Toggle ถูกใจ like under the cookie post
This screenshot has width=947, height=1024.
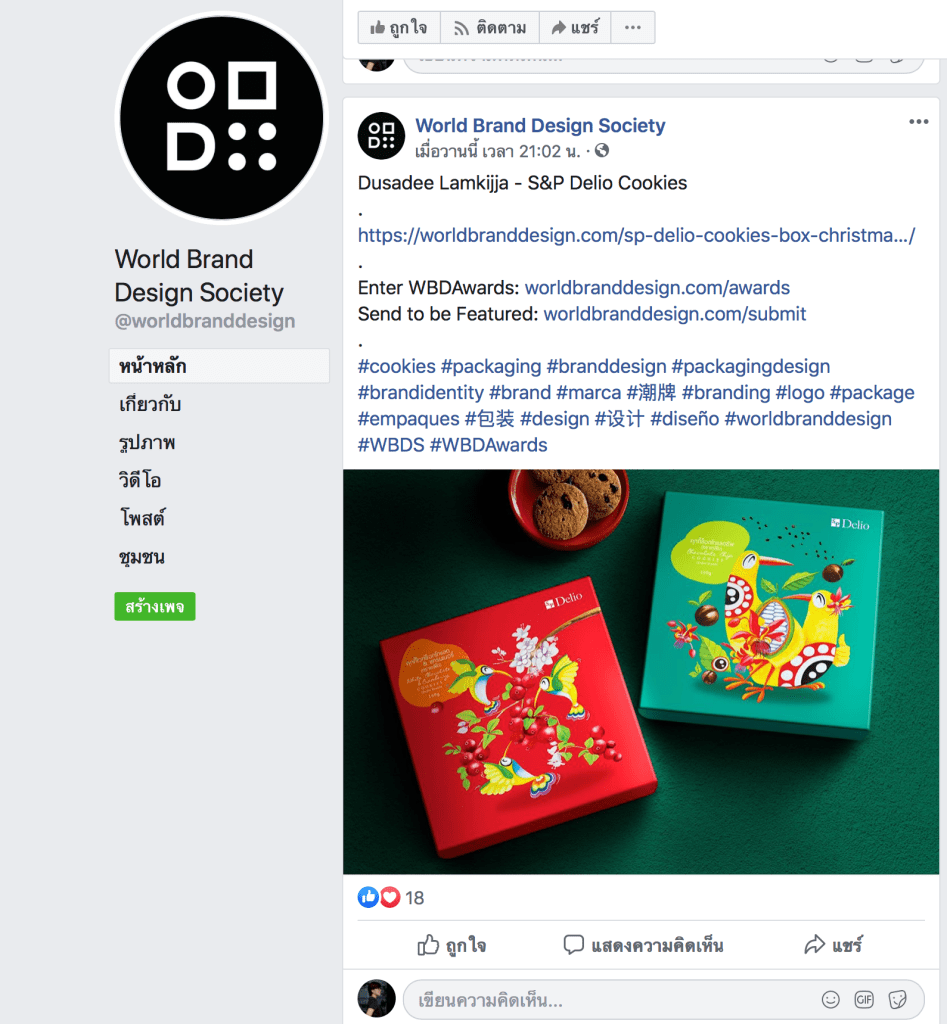[x=451, y=945]
